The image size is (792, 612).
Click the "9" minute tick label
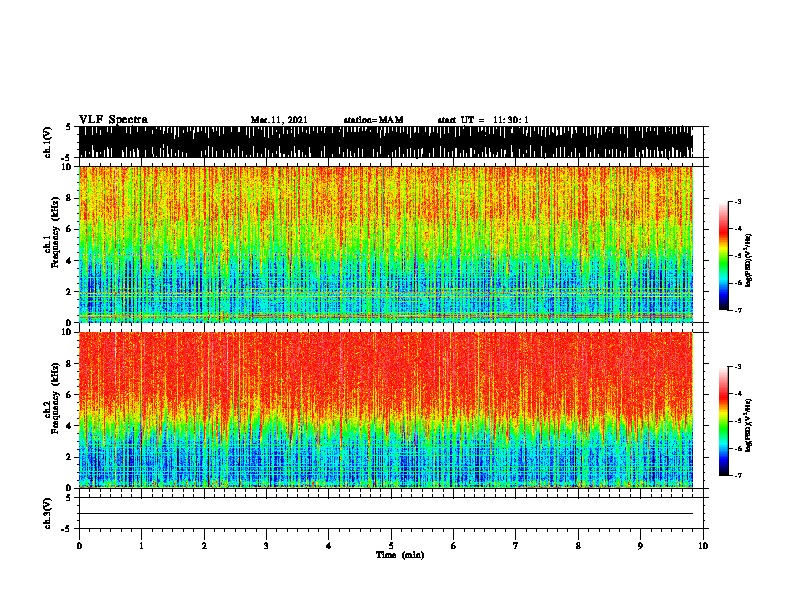pos(640,546)
